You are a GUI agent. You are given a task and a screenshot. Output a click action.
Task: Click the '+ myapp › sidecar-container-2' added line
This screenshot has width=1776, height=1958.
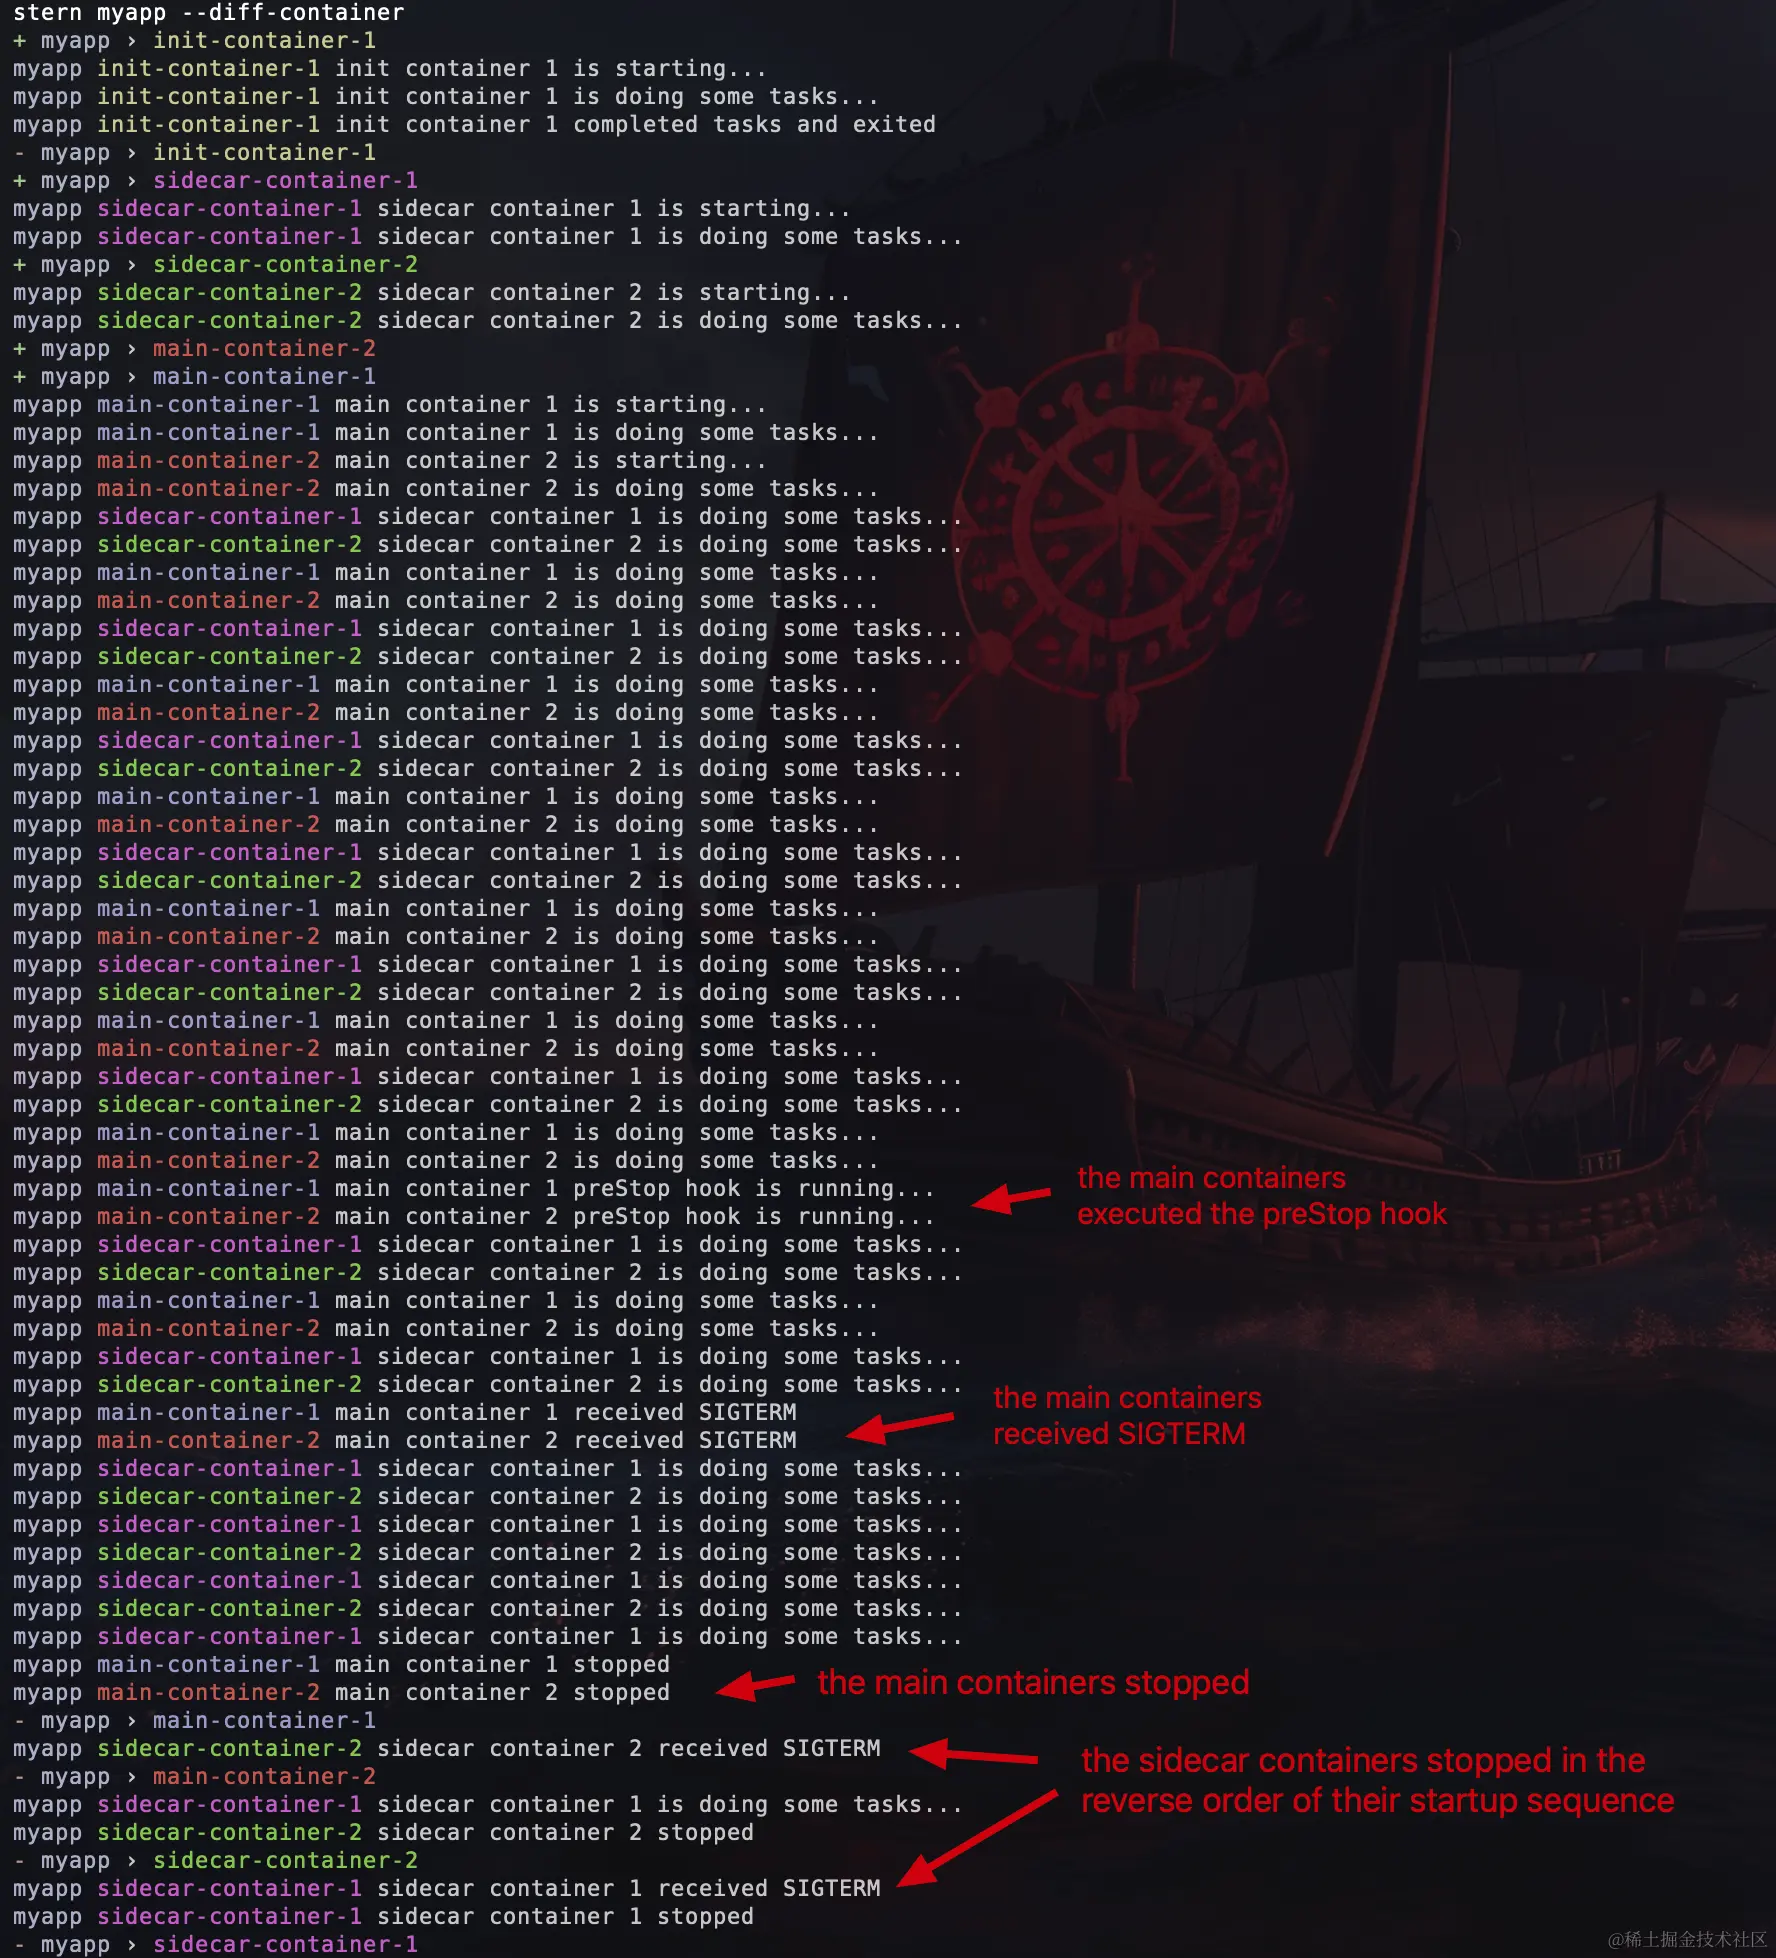[x=215, y=265]
